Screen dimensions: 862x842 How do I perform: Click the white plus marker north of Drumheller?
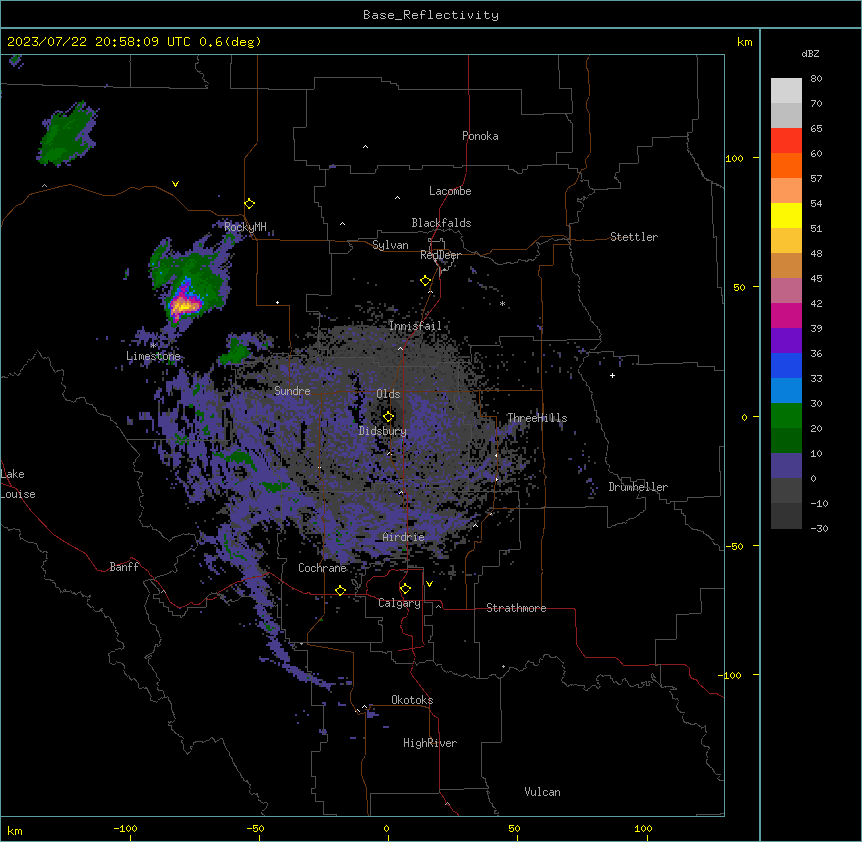tap(612, 375)
